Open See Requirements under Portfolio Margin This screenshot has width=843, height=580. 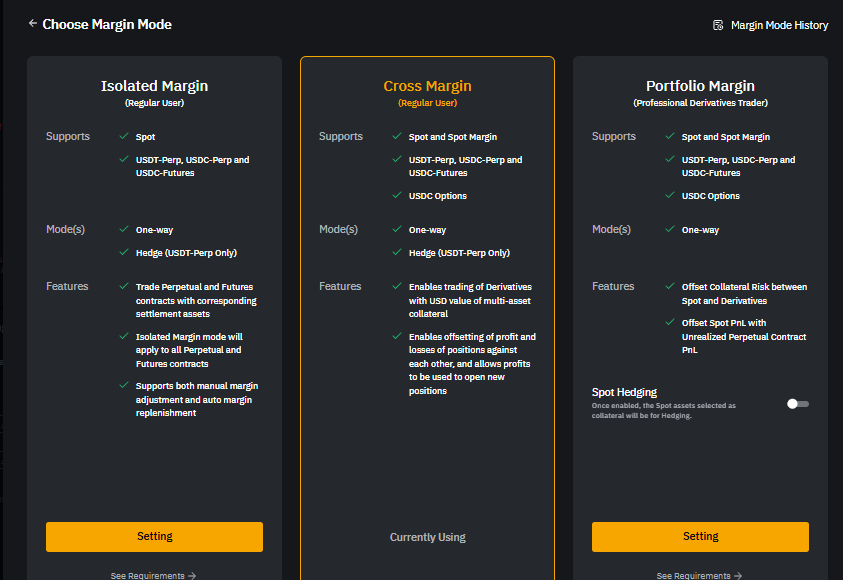(700, 575)
